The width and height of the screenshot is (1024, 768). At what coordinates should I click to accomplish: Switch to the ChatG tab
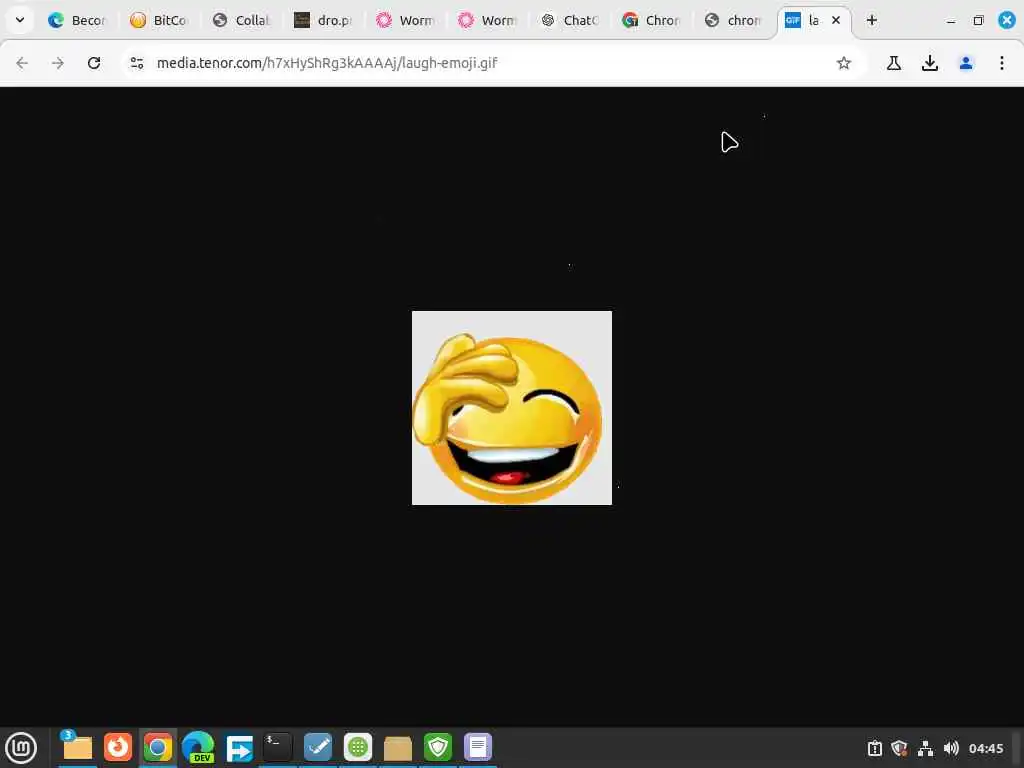(569, 20)
